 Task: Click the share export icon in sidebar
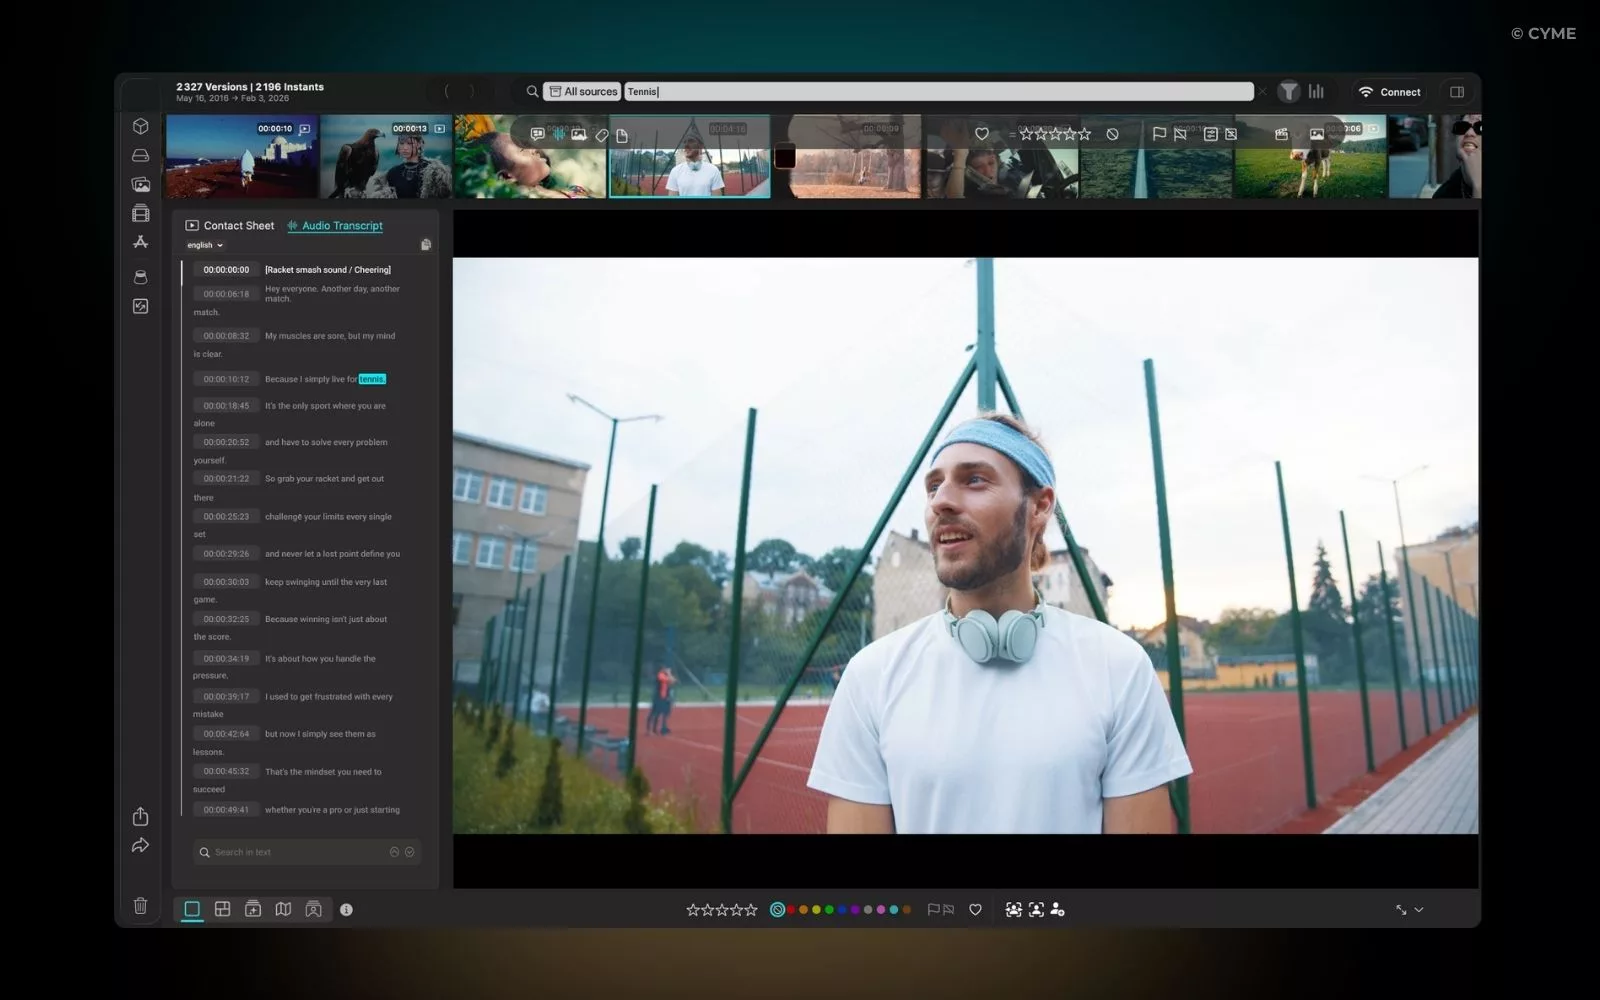point(140,816)
